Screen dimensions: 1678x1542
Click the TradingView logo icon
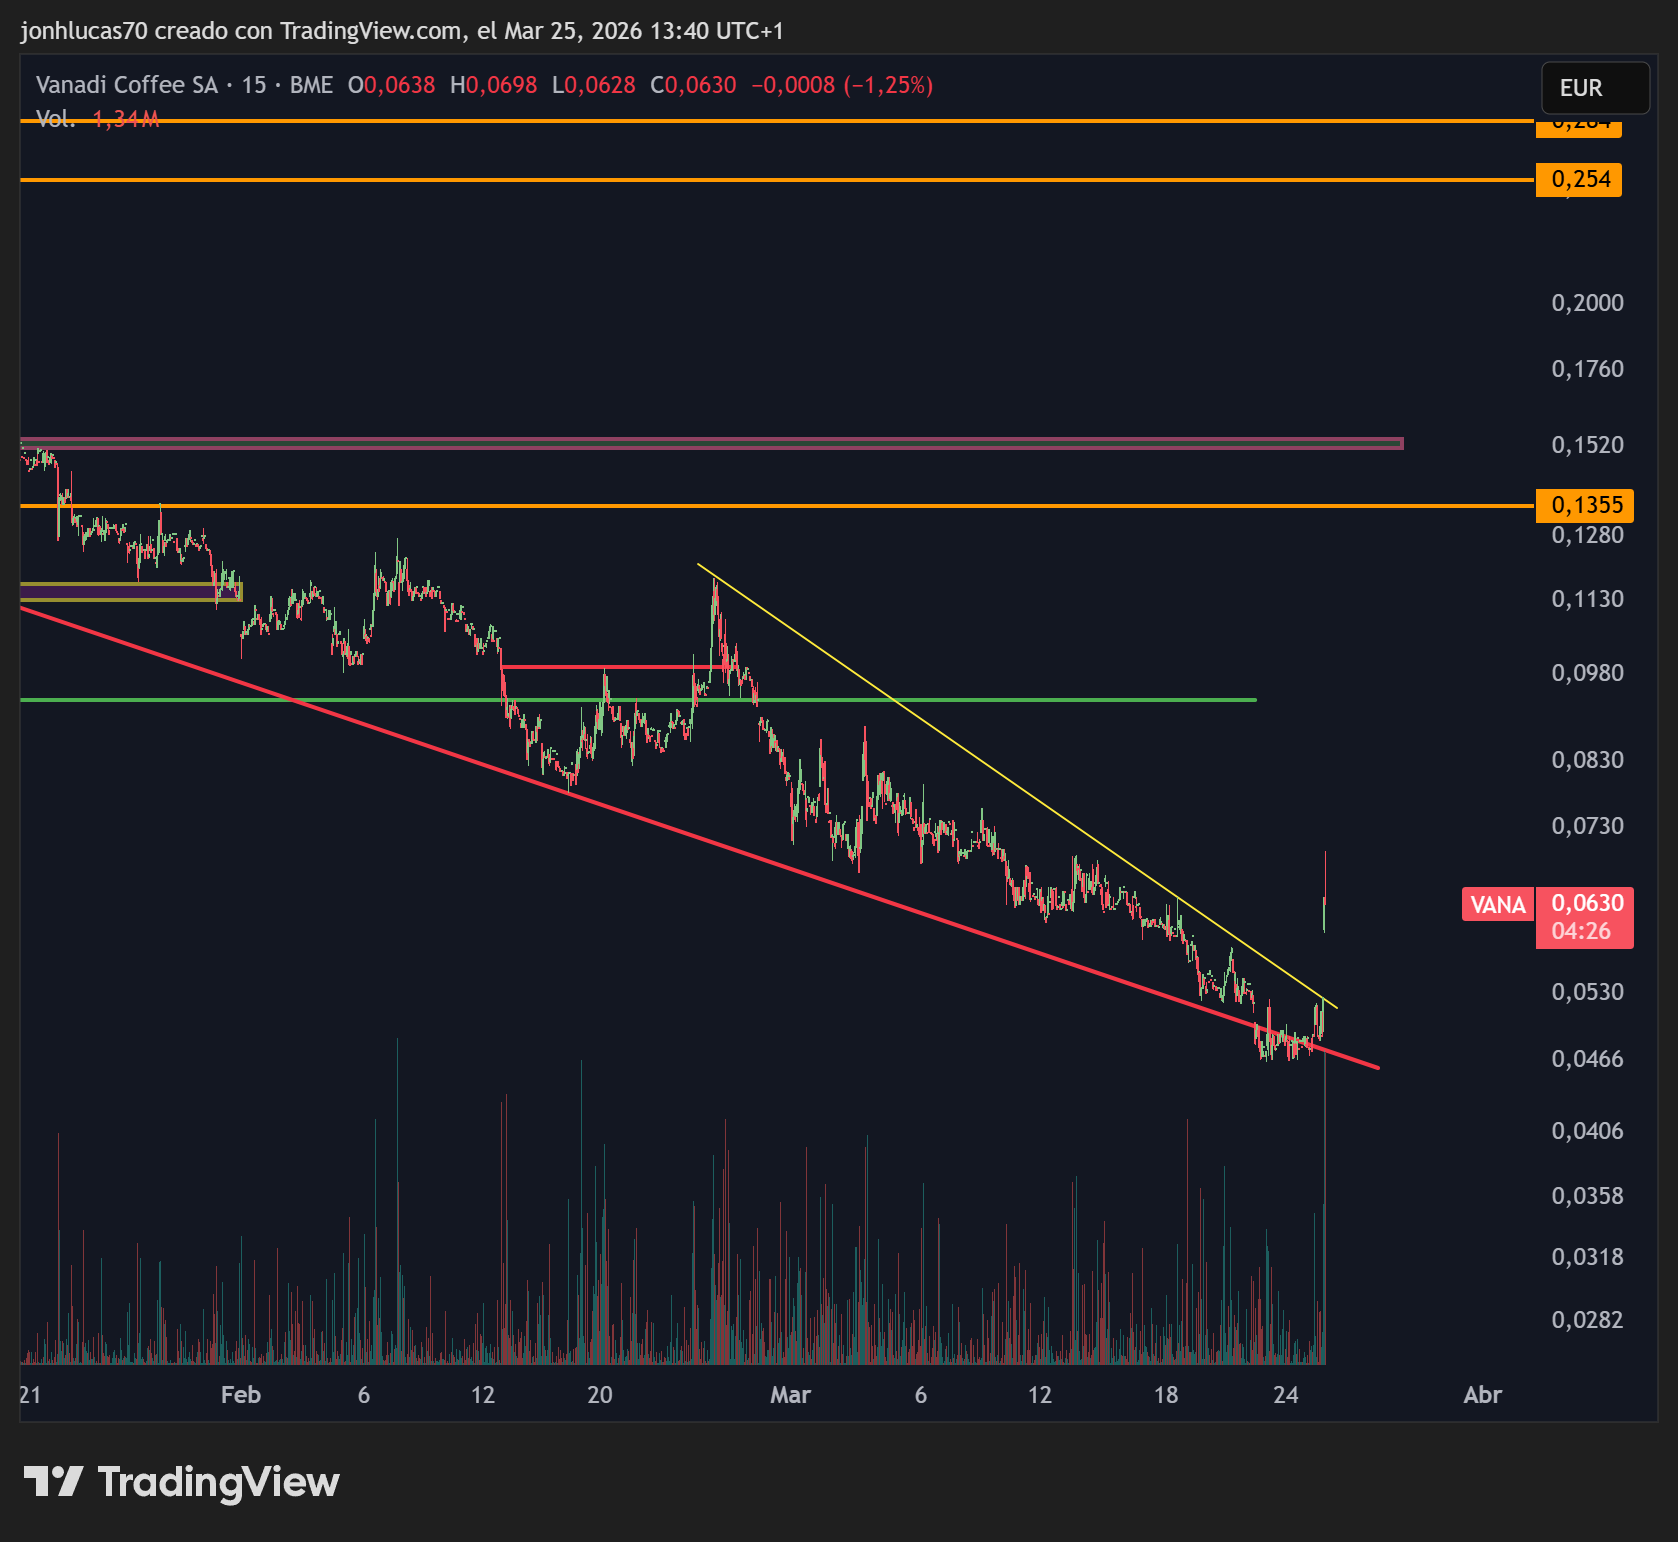click(53, 1481)
